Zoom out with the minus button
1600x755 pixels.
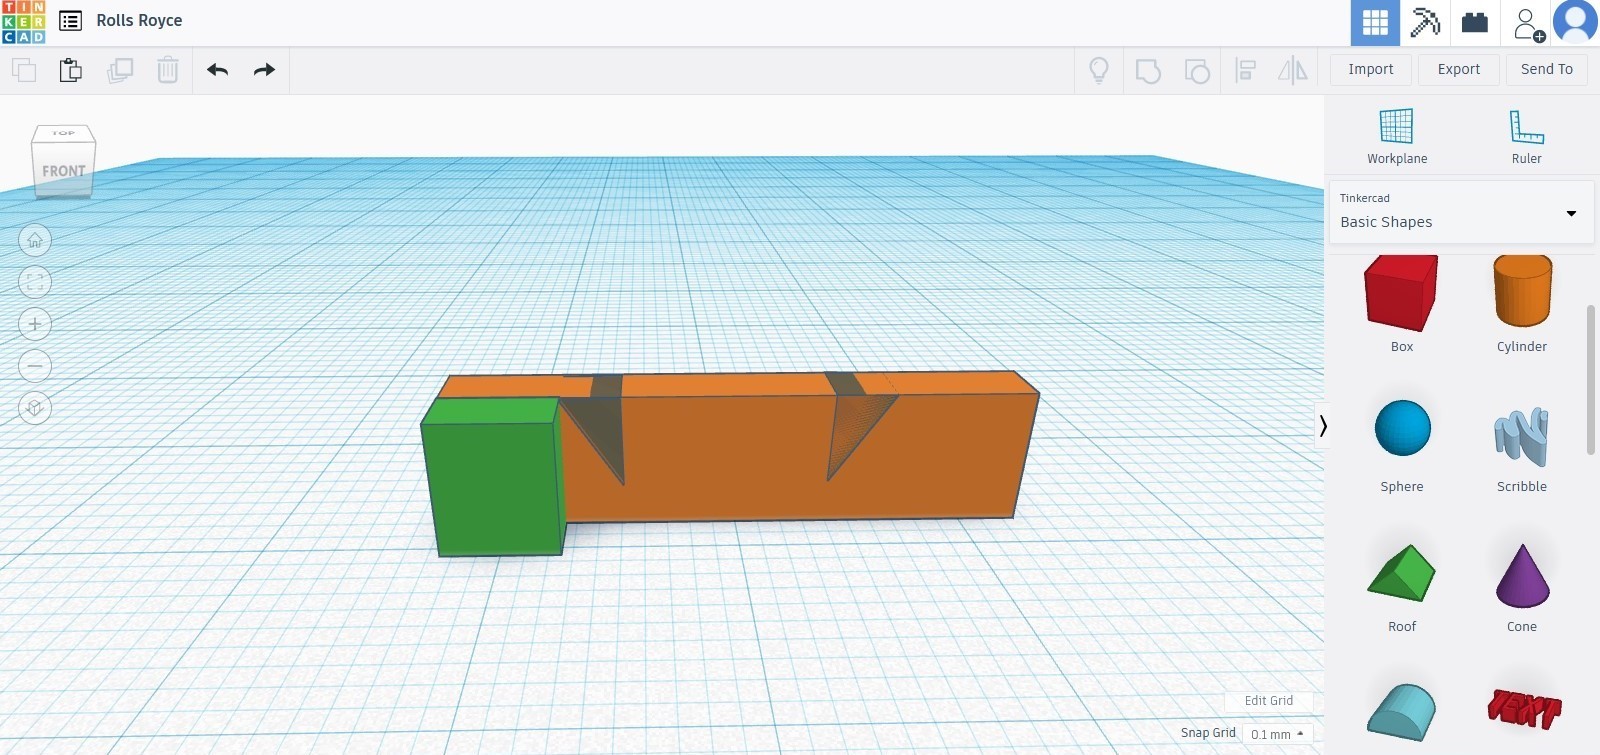pyautogui.click(x=35, y=366)
